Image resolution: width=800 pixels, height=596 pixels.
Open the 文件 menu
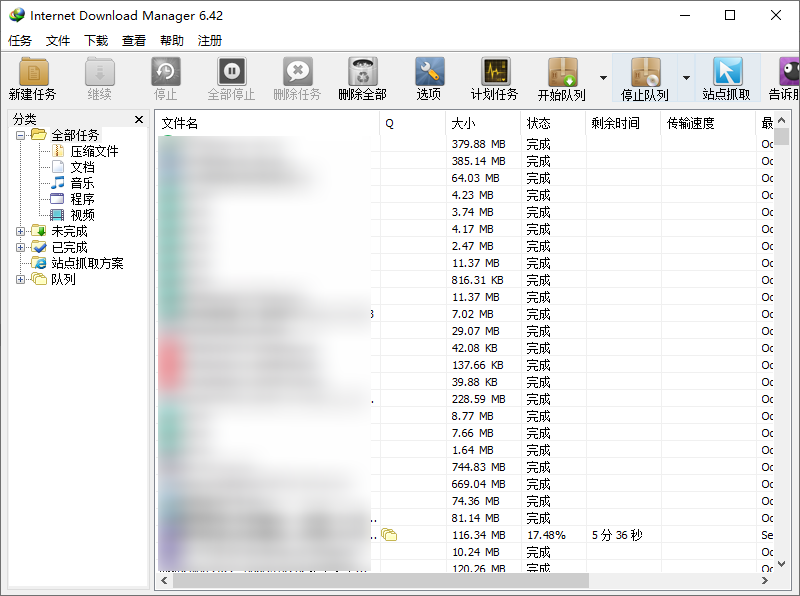click(58, 40)
